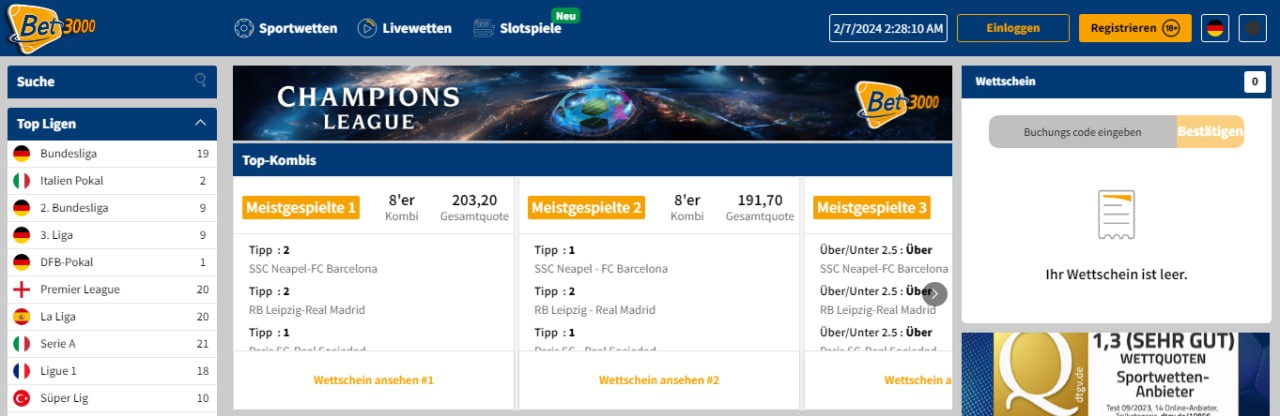Select 3. Liga league
This screenshot has height=416, width=1280.
pyautogui.click(x=112, y=235)
